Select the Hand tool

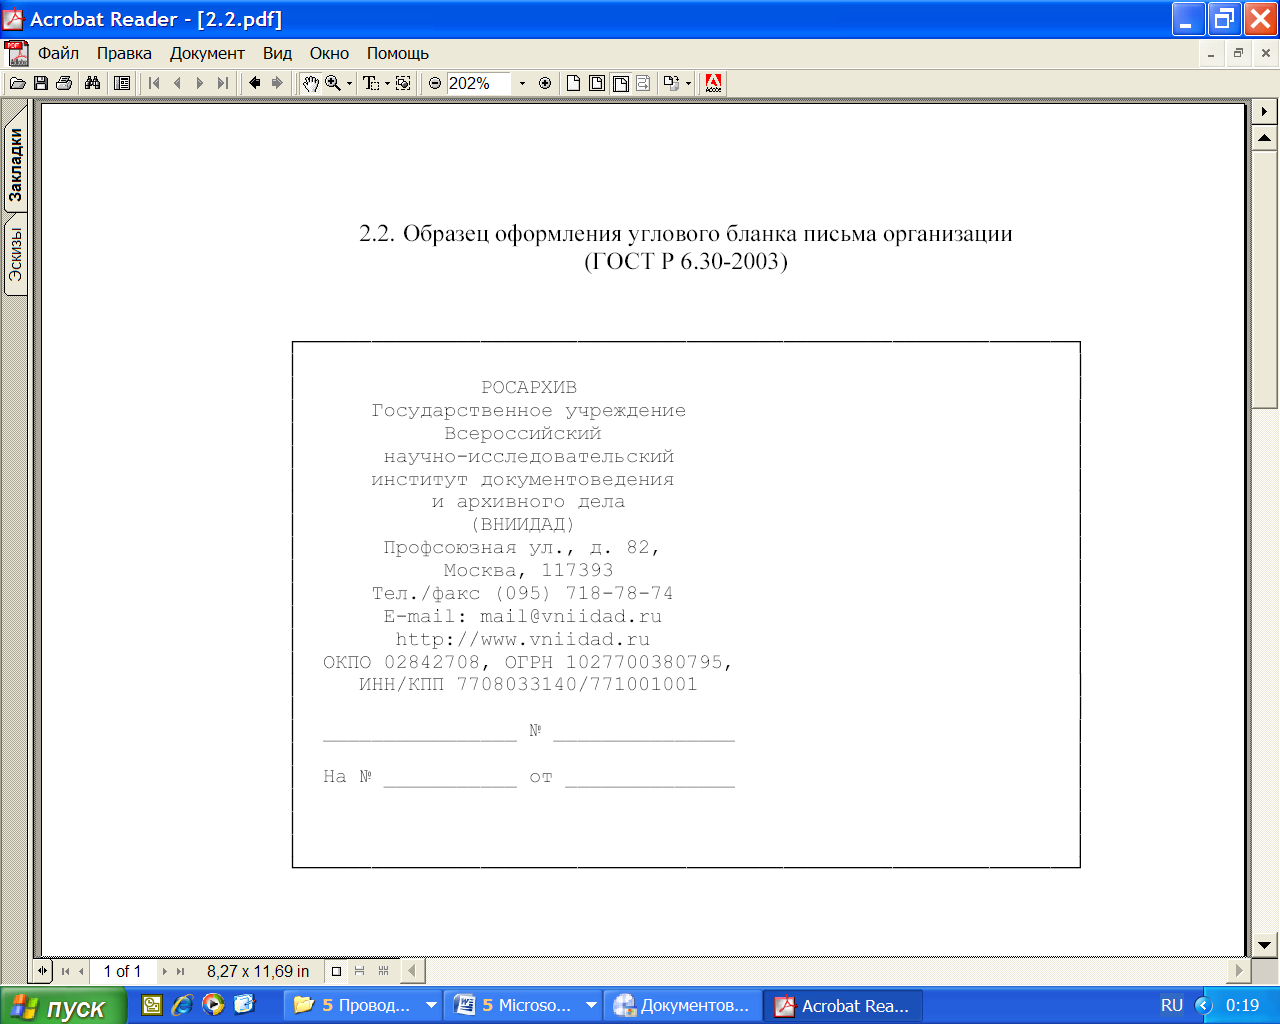(310, 83)
